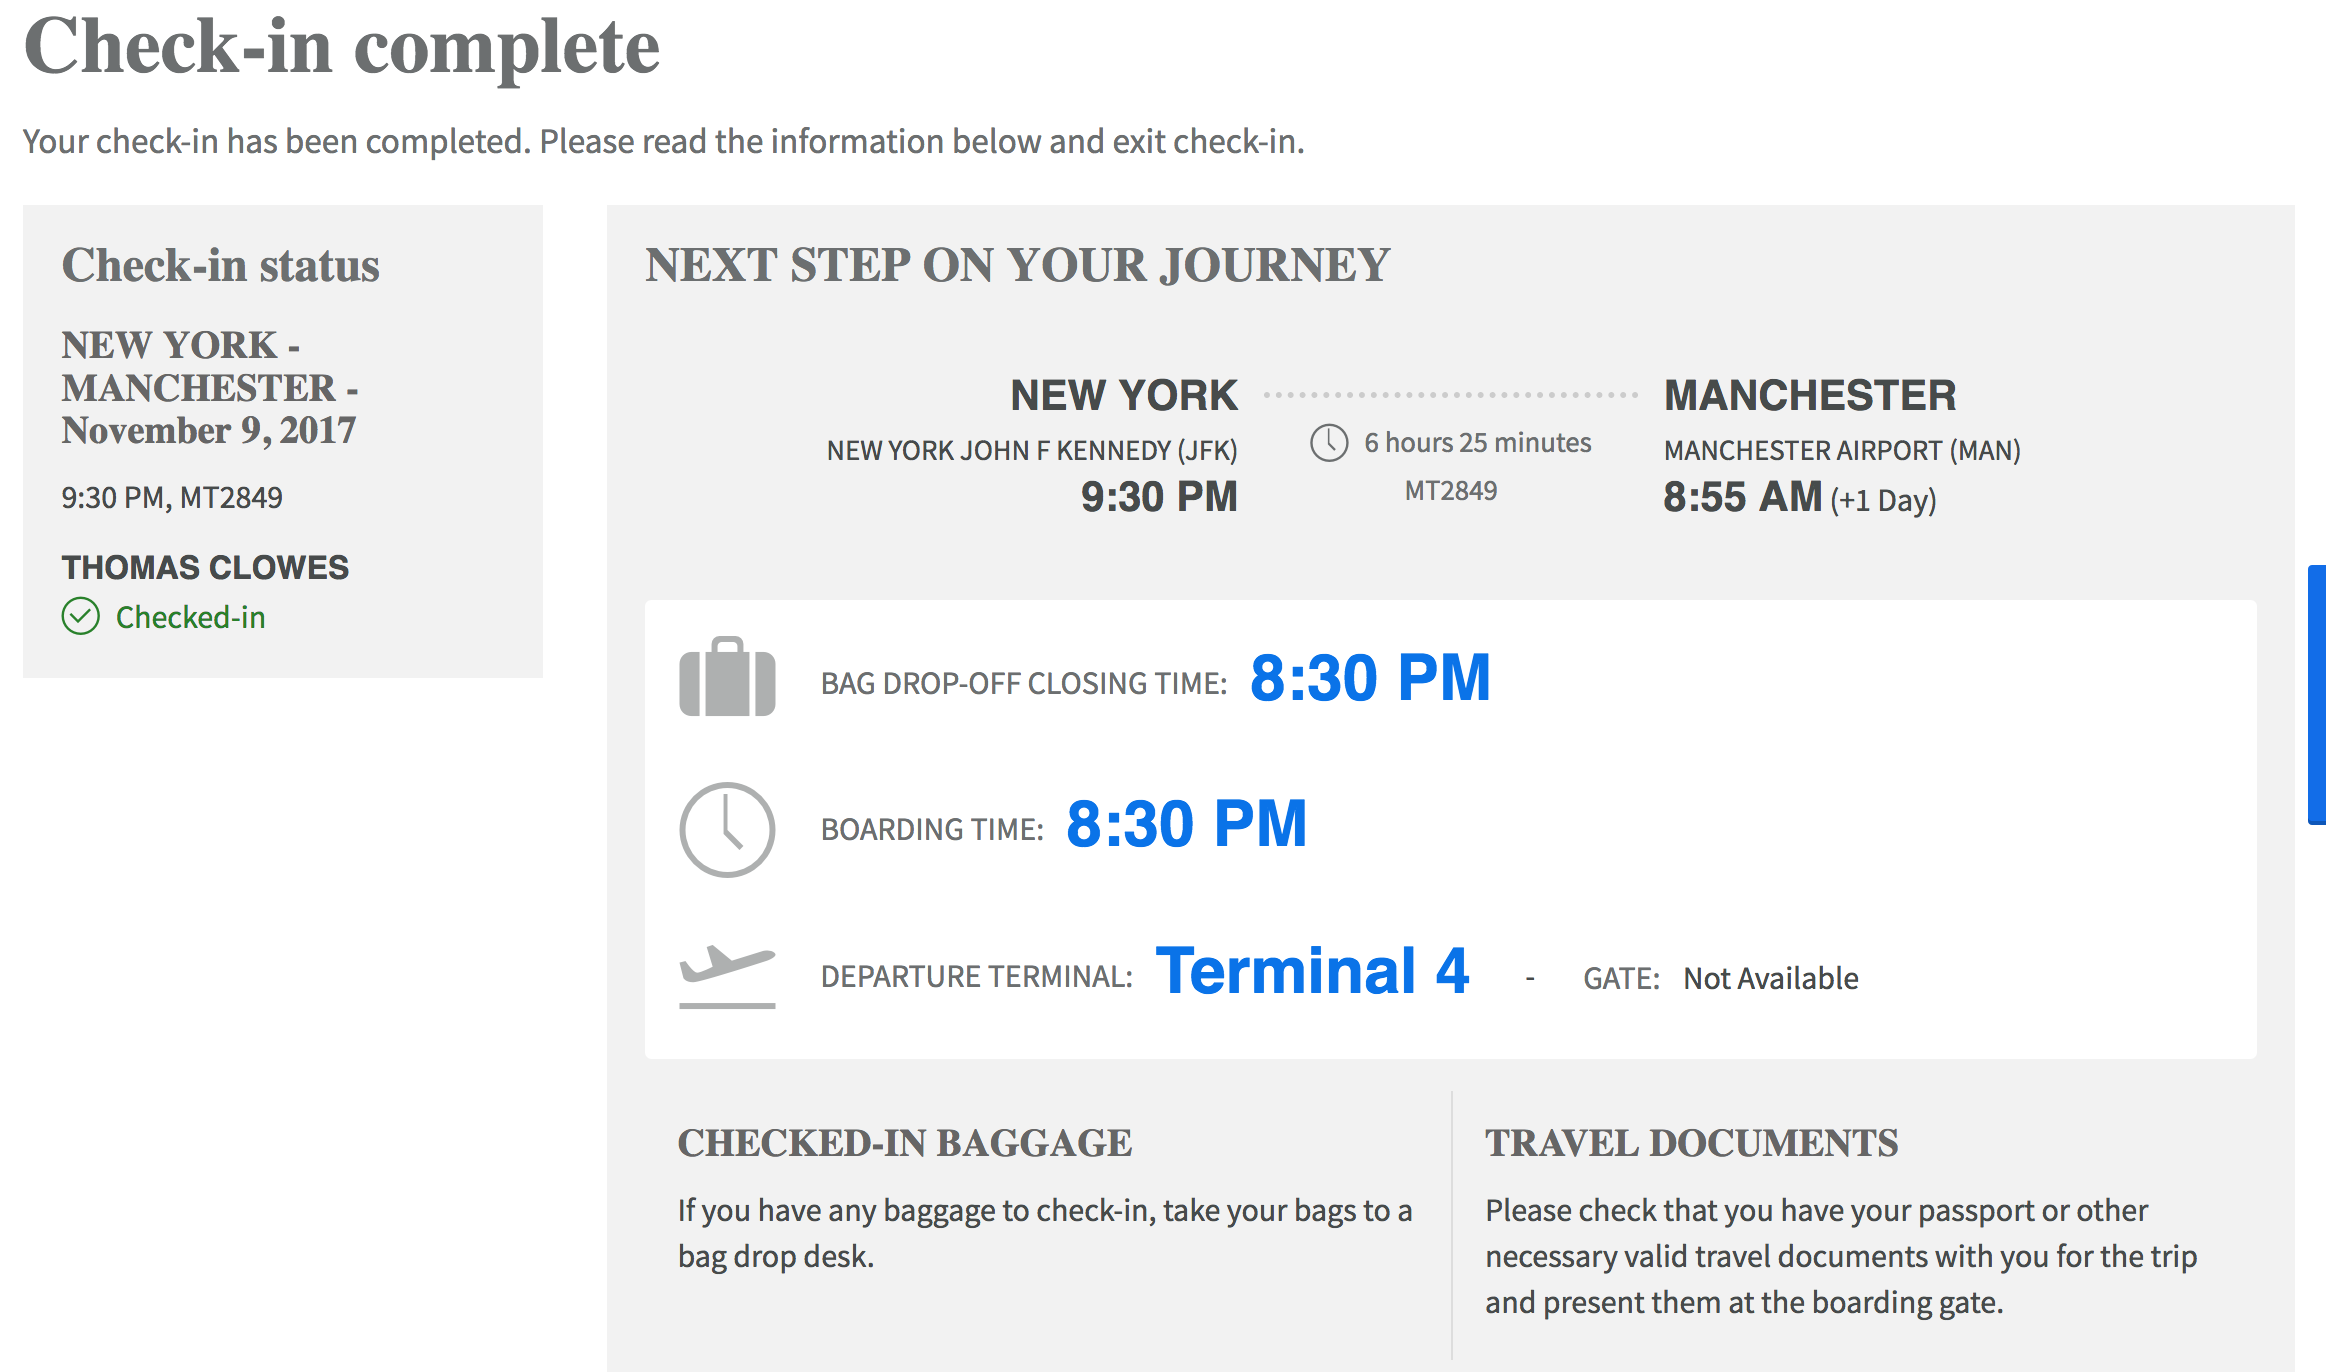Click the CHECKED-IN BAGGAGE heading
The height and width of the screenshot is (1372, 2326).
coord(905,1143)
